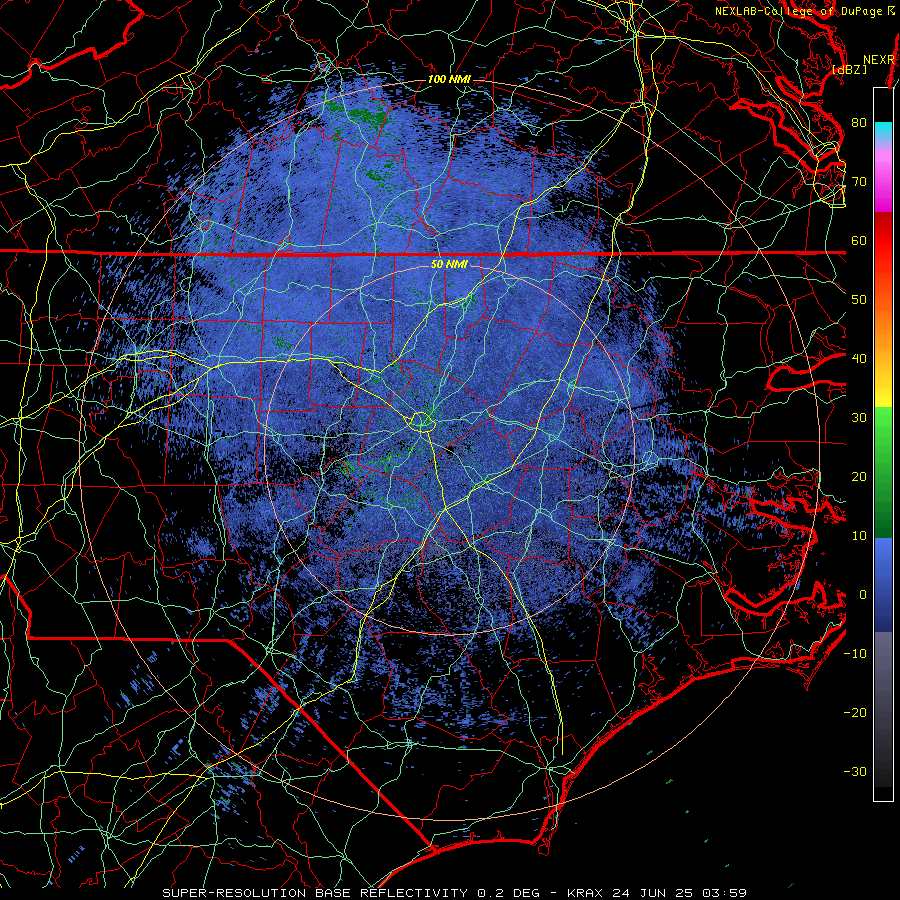Click the KRAX radar site circle at center

(421, 422)
